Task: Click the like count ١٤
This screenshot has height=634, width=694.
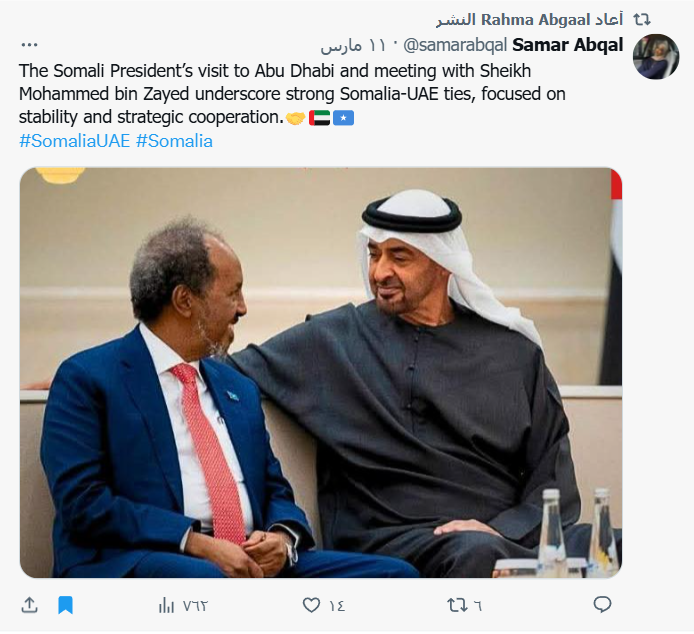Action: 336,605
